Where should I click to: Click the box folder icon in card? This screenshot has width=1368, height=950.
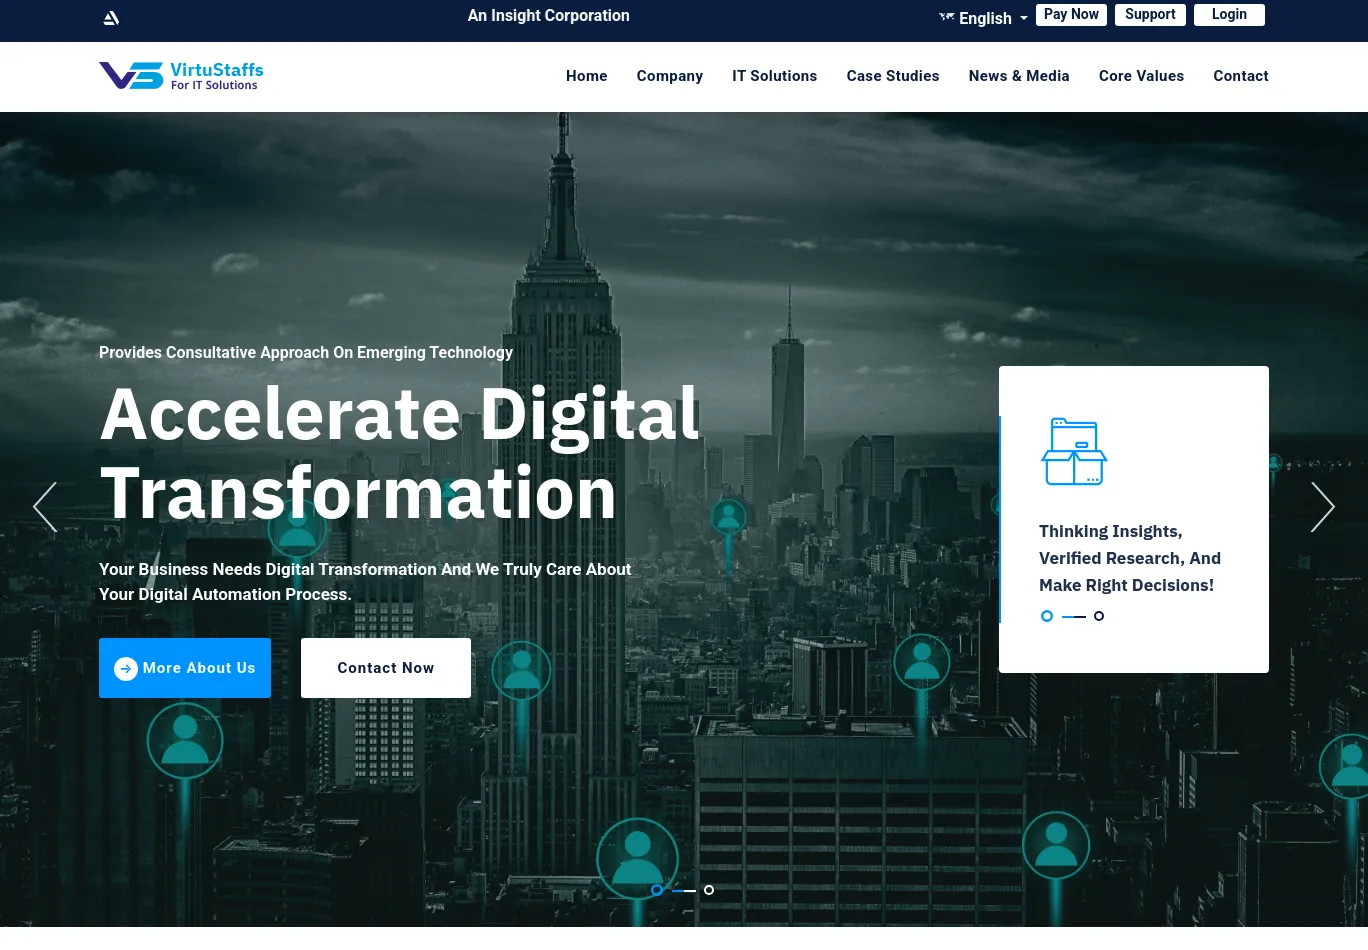(x=1074, y=452)
